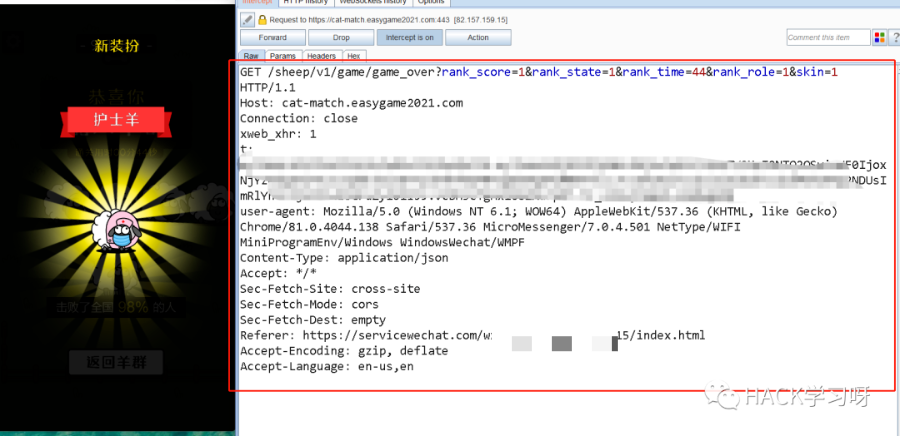900x436 pixels.
Task: Open the colored highlight picker icon
Action: tap(879, 38)
